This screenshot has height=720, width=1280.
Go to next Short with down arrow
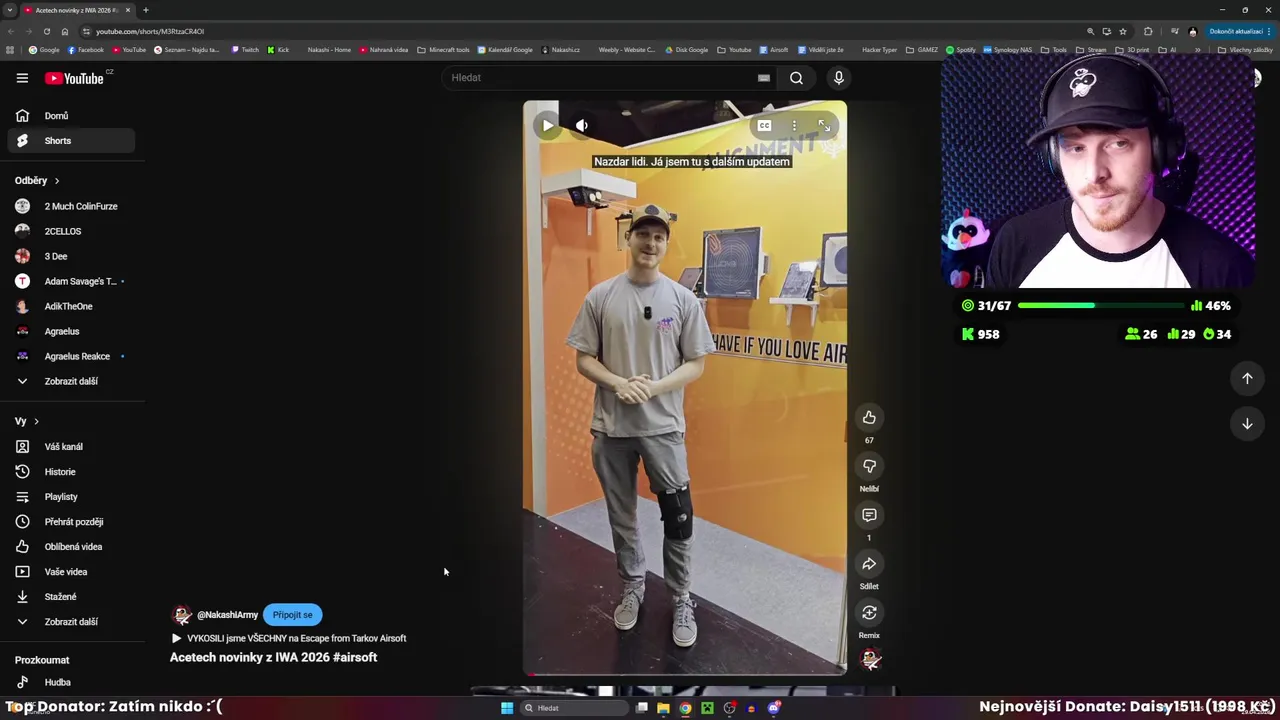[1247, 424]
